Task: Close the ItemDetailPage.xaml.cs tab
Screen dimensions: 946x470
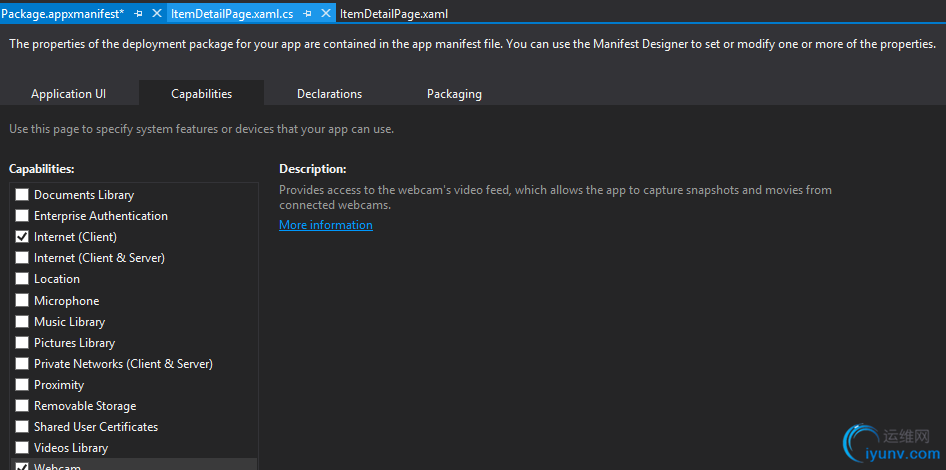Action: [325, 13]
